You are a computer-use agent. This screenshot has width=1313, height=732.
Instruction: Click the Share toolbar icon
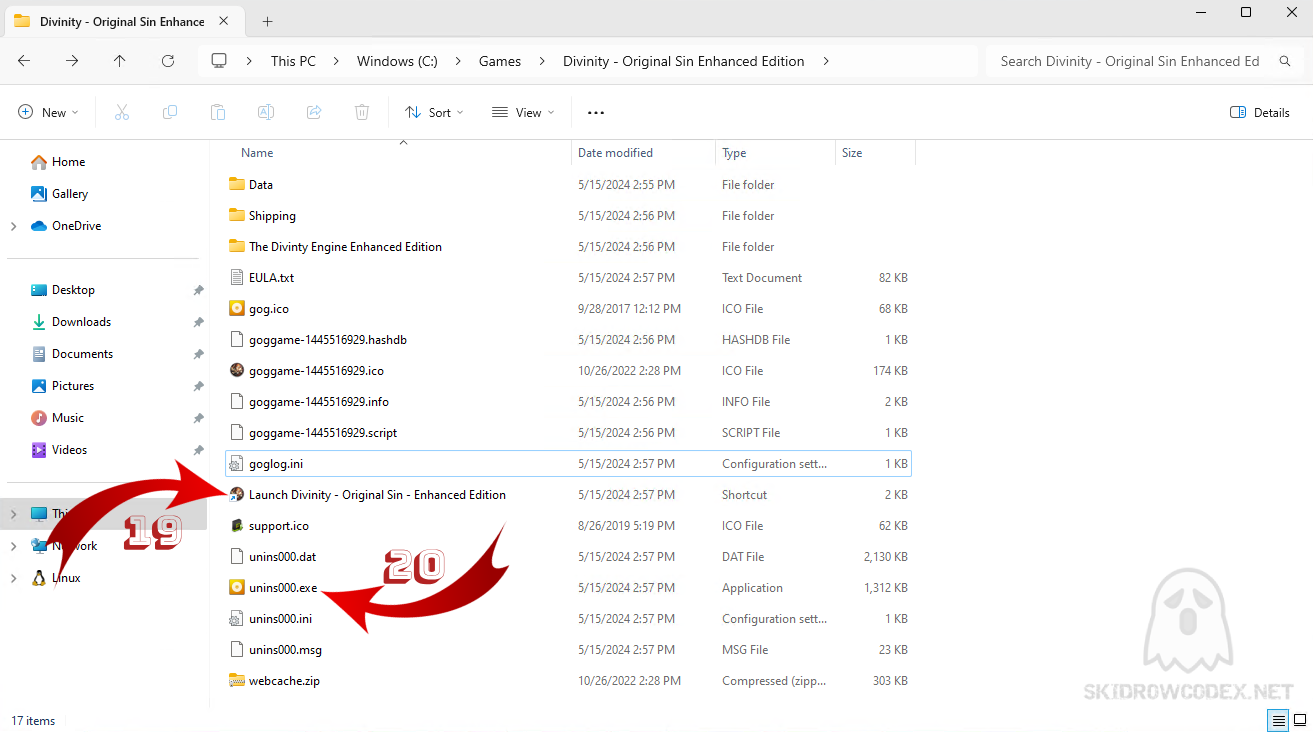coord(314,112)
